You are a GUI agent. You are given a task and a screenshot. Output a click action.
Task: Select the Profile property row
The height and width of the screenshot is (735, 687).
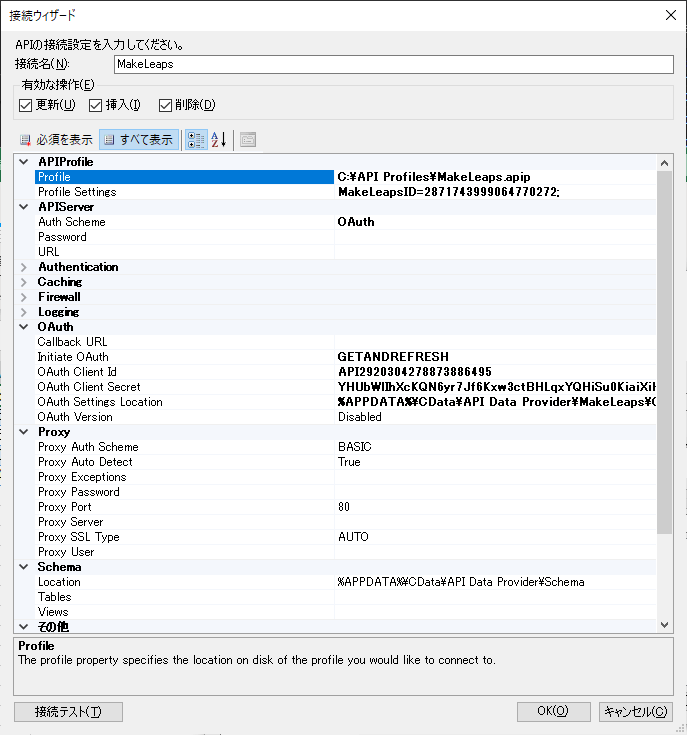pyautogui.click(x=184, y=177)
